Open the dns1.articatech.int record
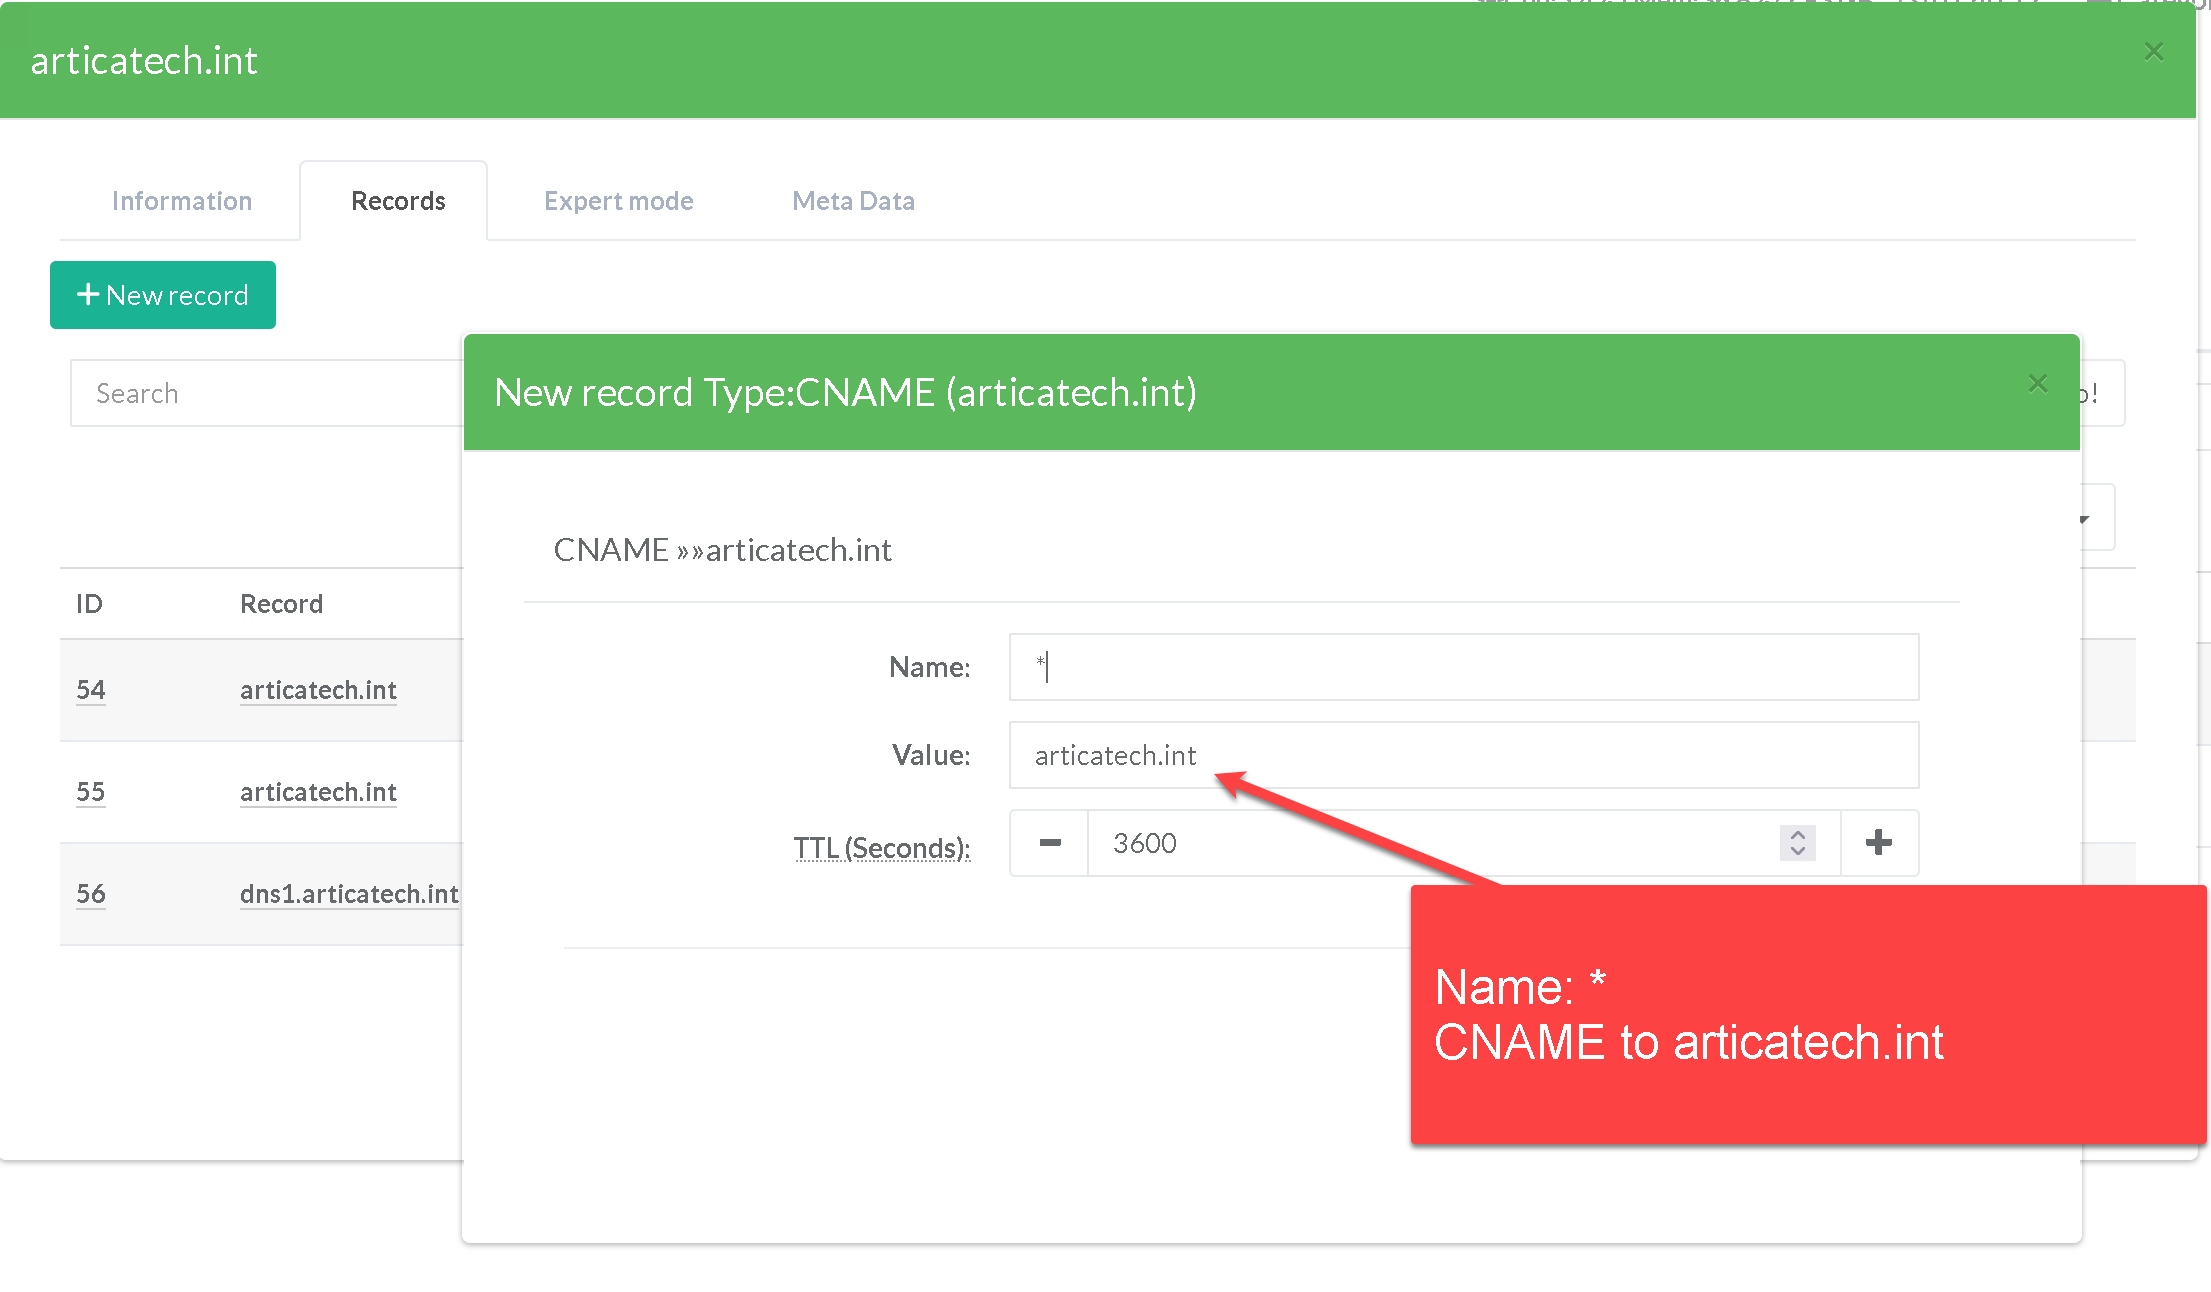The width and height of the screenshot is (2211, 1292). 349,894
